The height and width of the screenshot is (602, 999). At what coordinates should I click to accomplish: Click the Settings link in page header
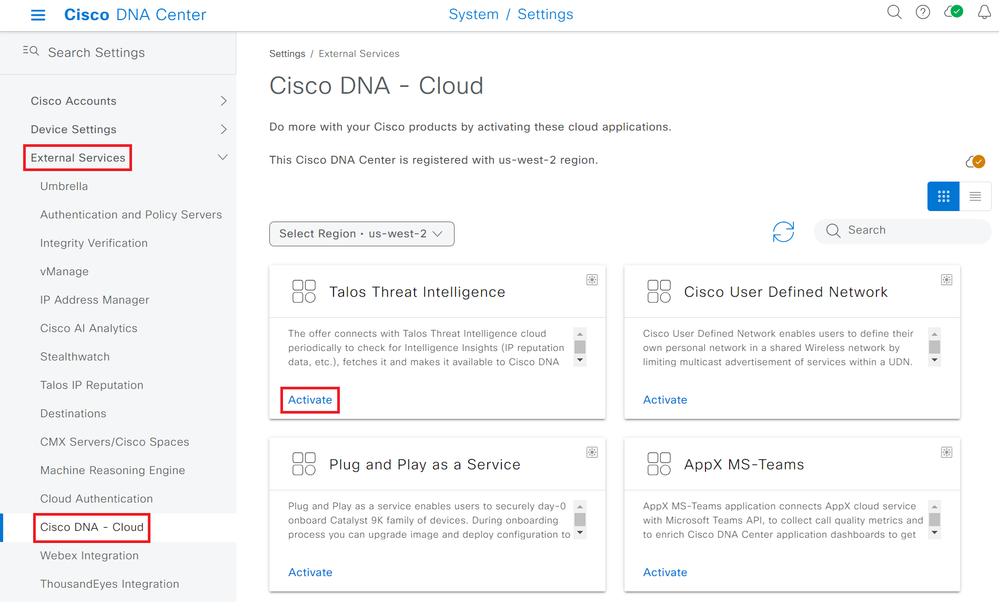(545, 14)
